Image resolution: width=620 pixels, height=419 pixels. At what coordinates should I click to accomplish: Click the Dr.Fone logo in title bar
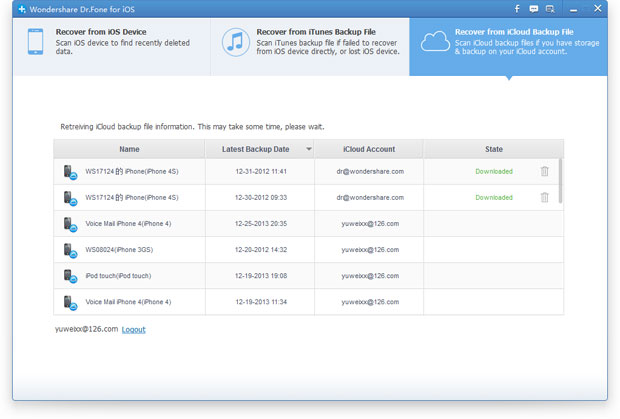coord(22,9)
